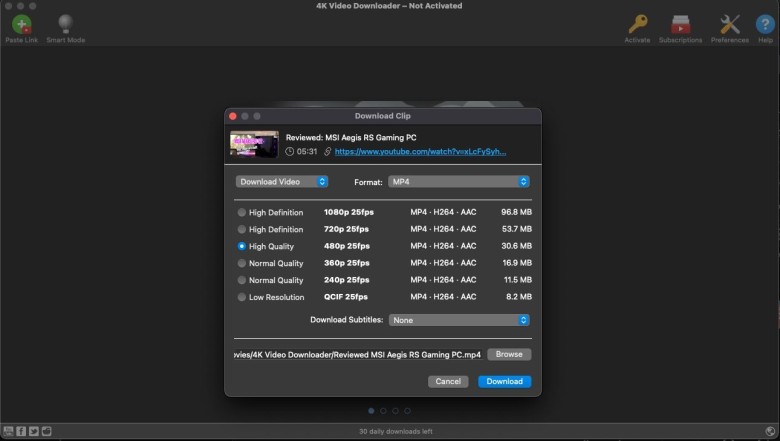Open the Download Video dropdown
The width and height of the screenshot is (780, 441).
(282, 181)
